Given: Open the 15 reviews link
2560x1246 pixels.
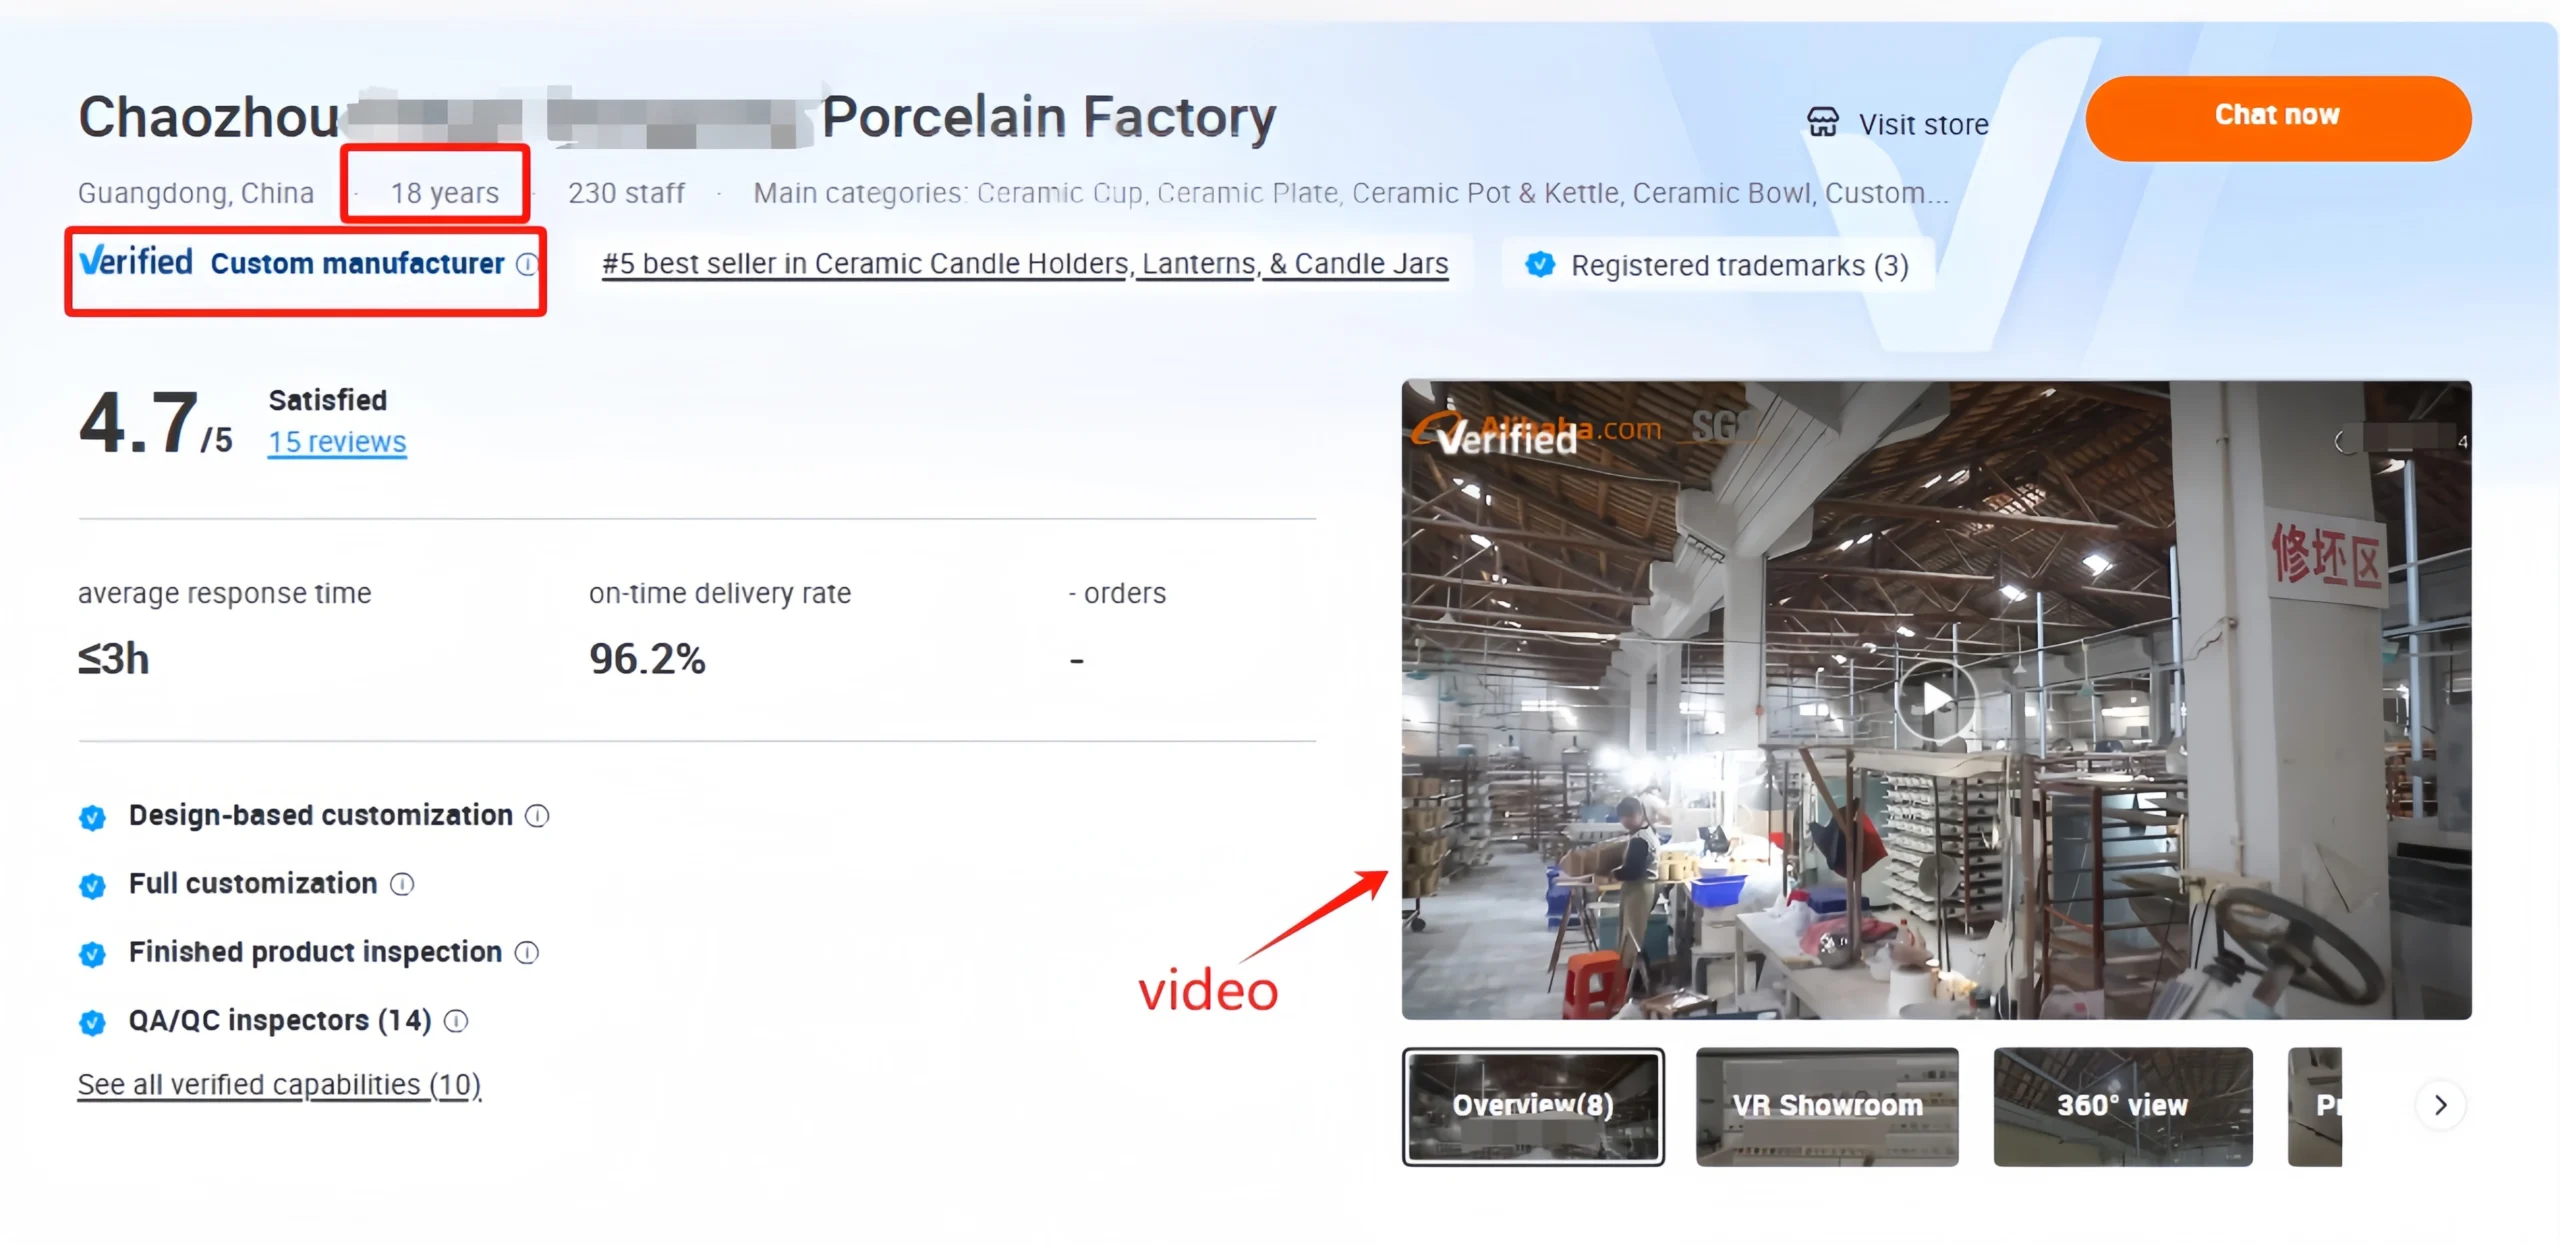Looking at the screenshot, I should click(x=337, y=442).
